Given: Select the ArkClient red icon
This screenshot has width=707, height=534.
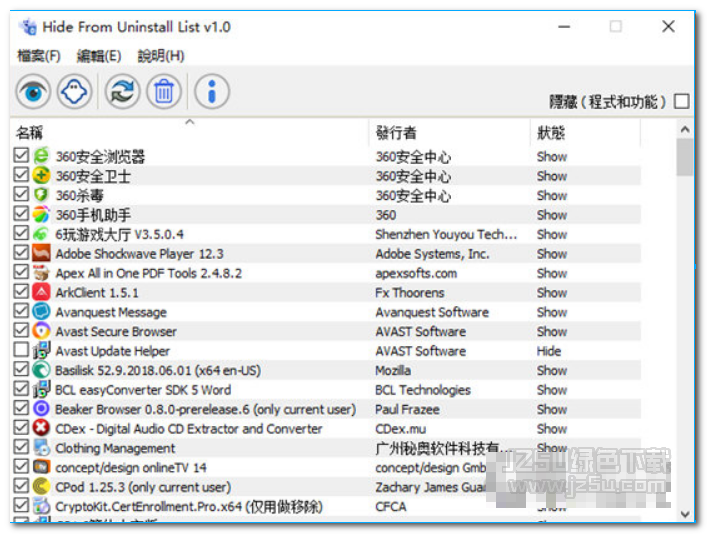Looking at the screenshot, I should [41, 292].
